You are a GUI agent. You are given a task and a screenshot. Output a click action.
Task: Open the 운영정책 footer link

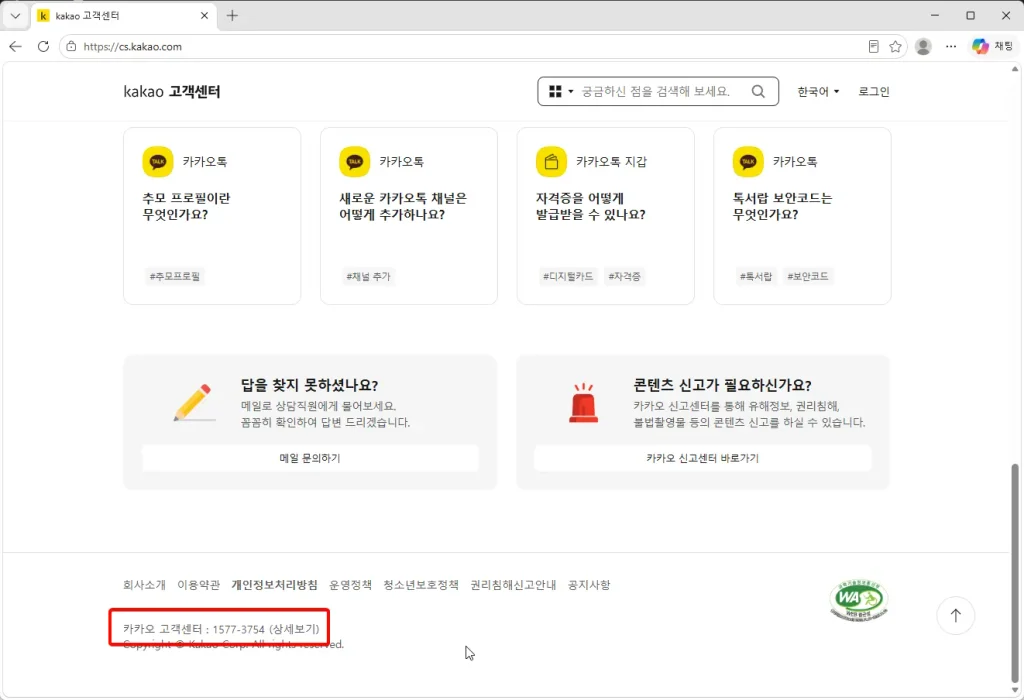[350, 584]
